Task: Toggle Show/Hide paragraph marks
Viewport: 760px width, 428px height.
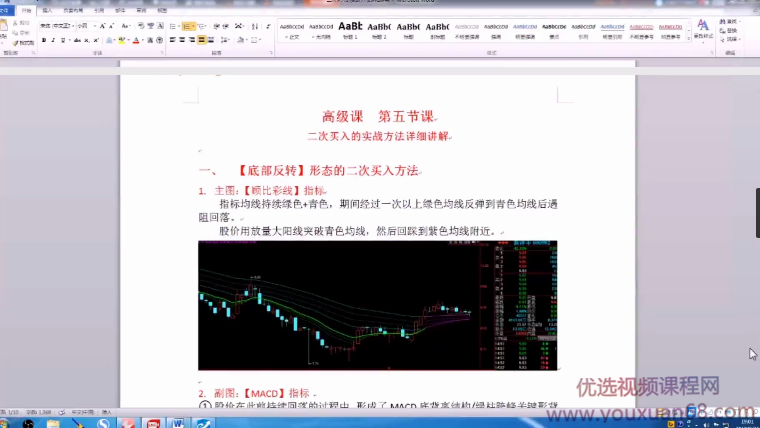Action: click(268, 26)
